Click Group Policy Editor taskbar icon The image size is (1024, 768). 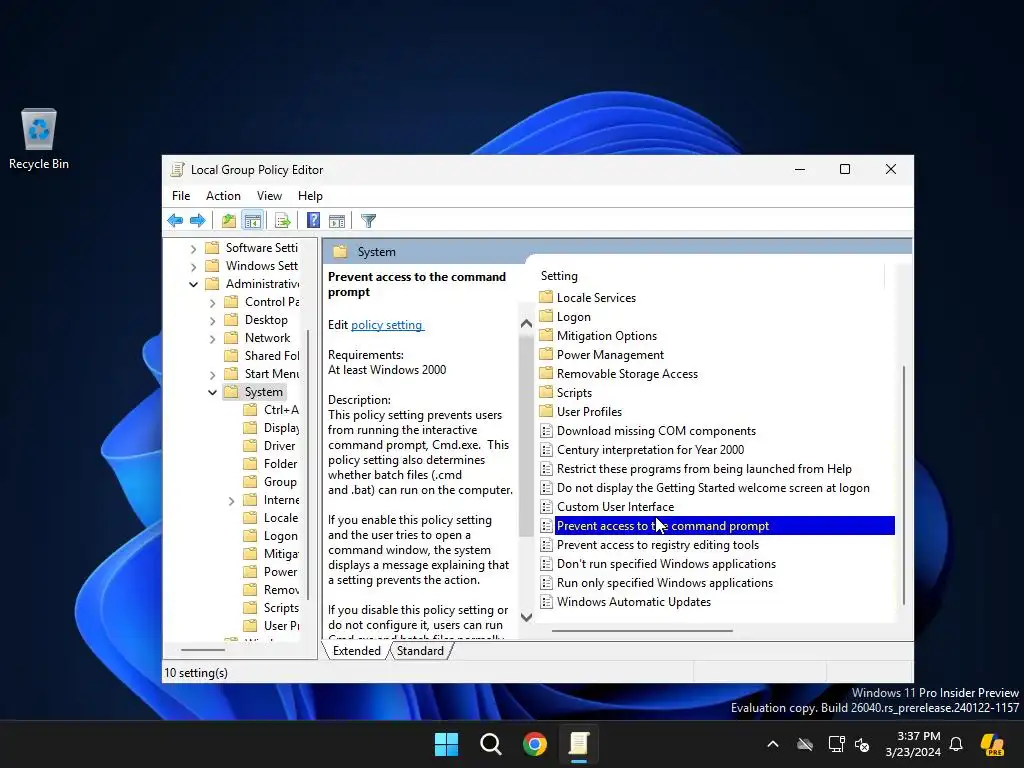[579, 744]
